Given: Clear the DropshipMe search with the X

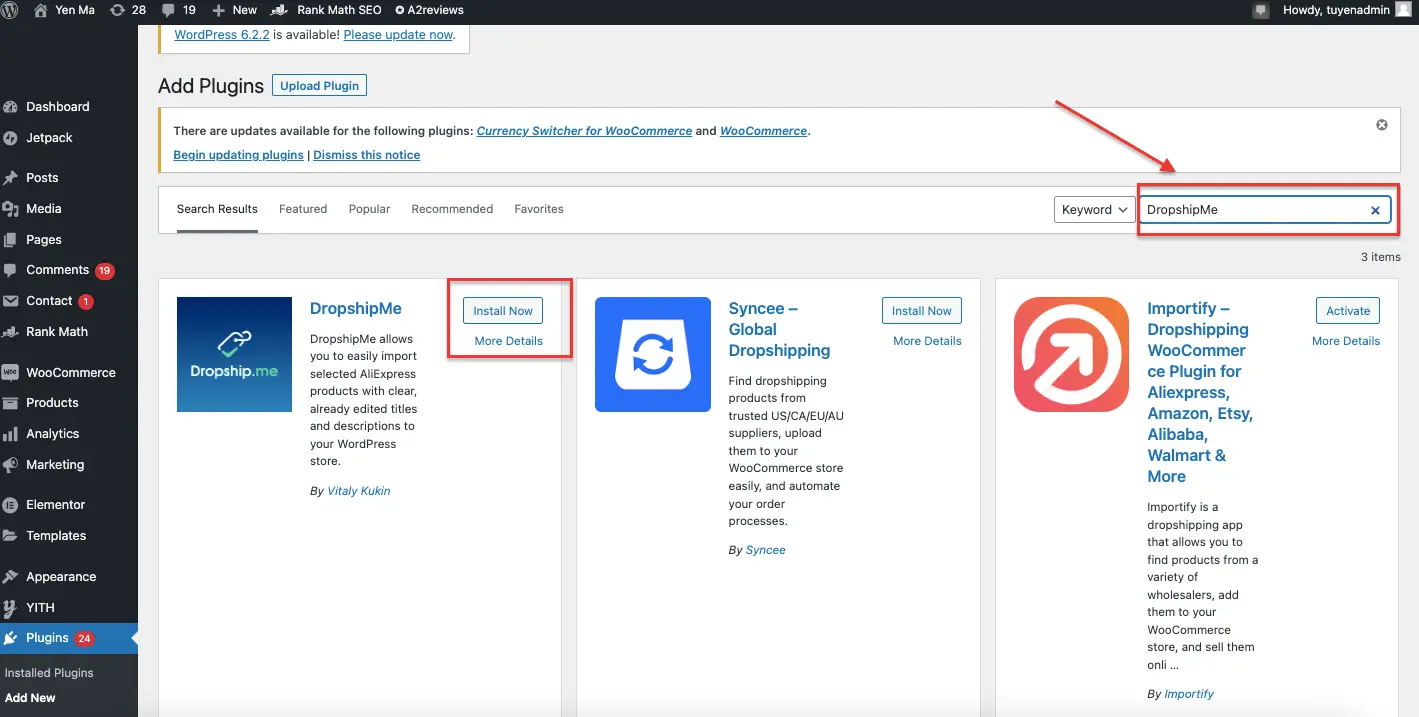Looking at the screenshot, I should (1376, 210).
